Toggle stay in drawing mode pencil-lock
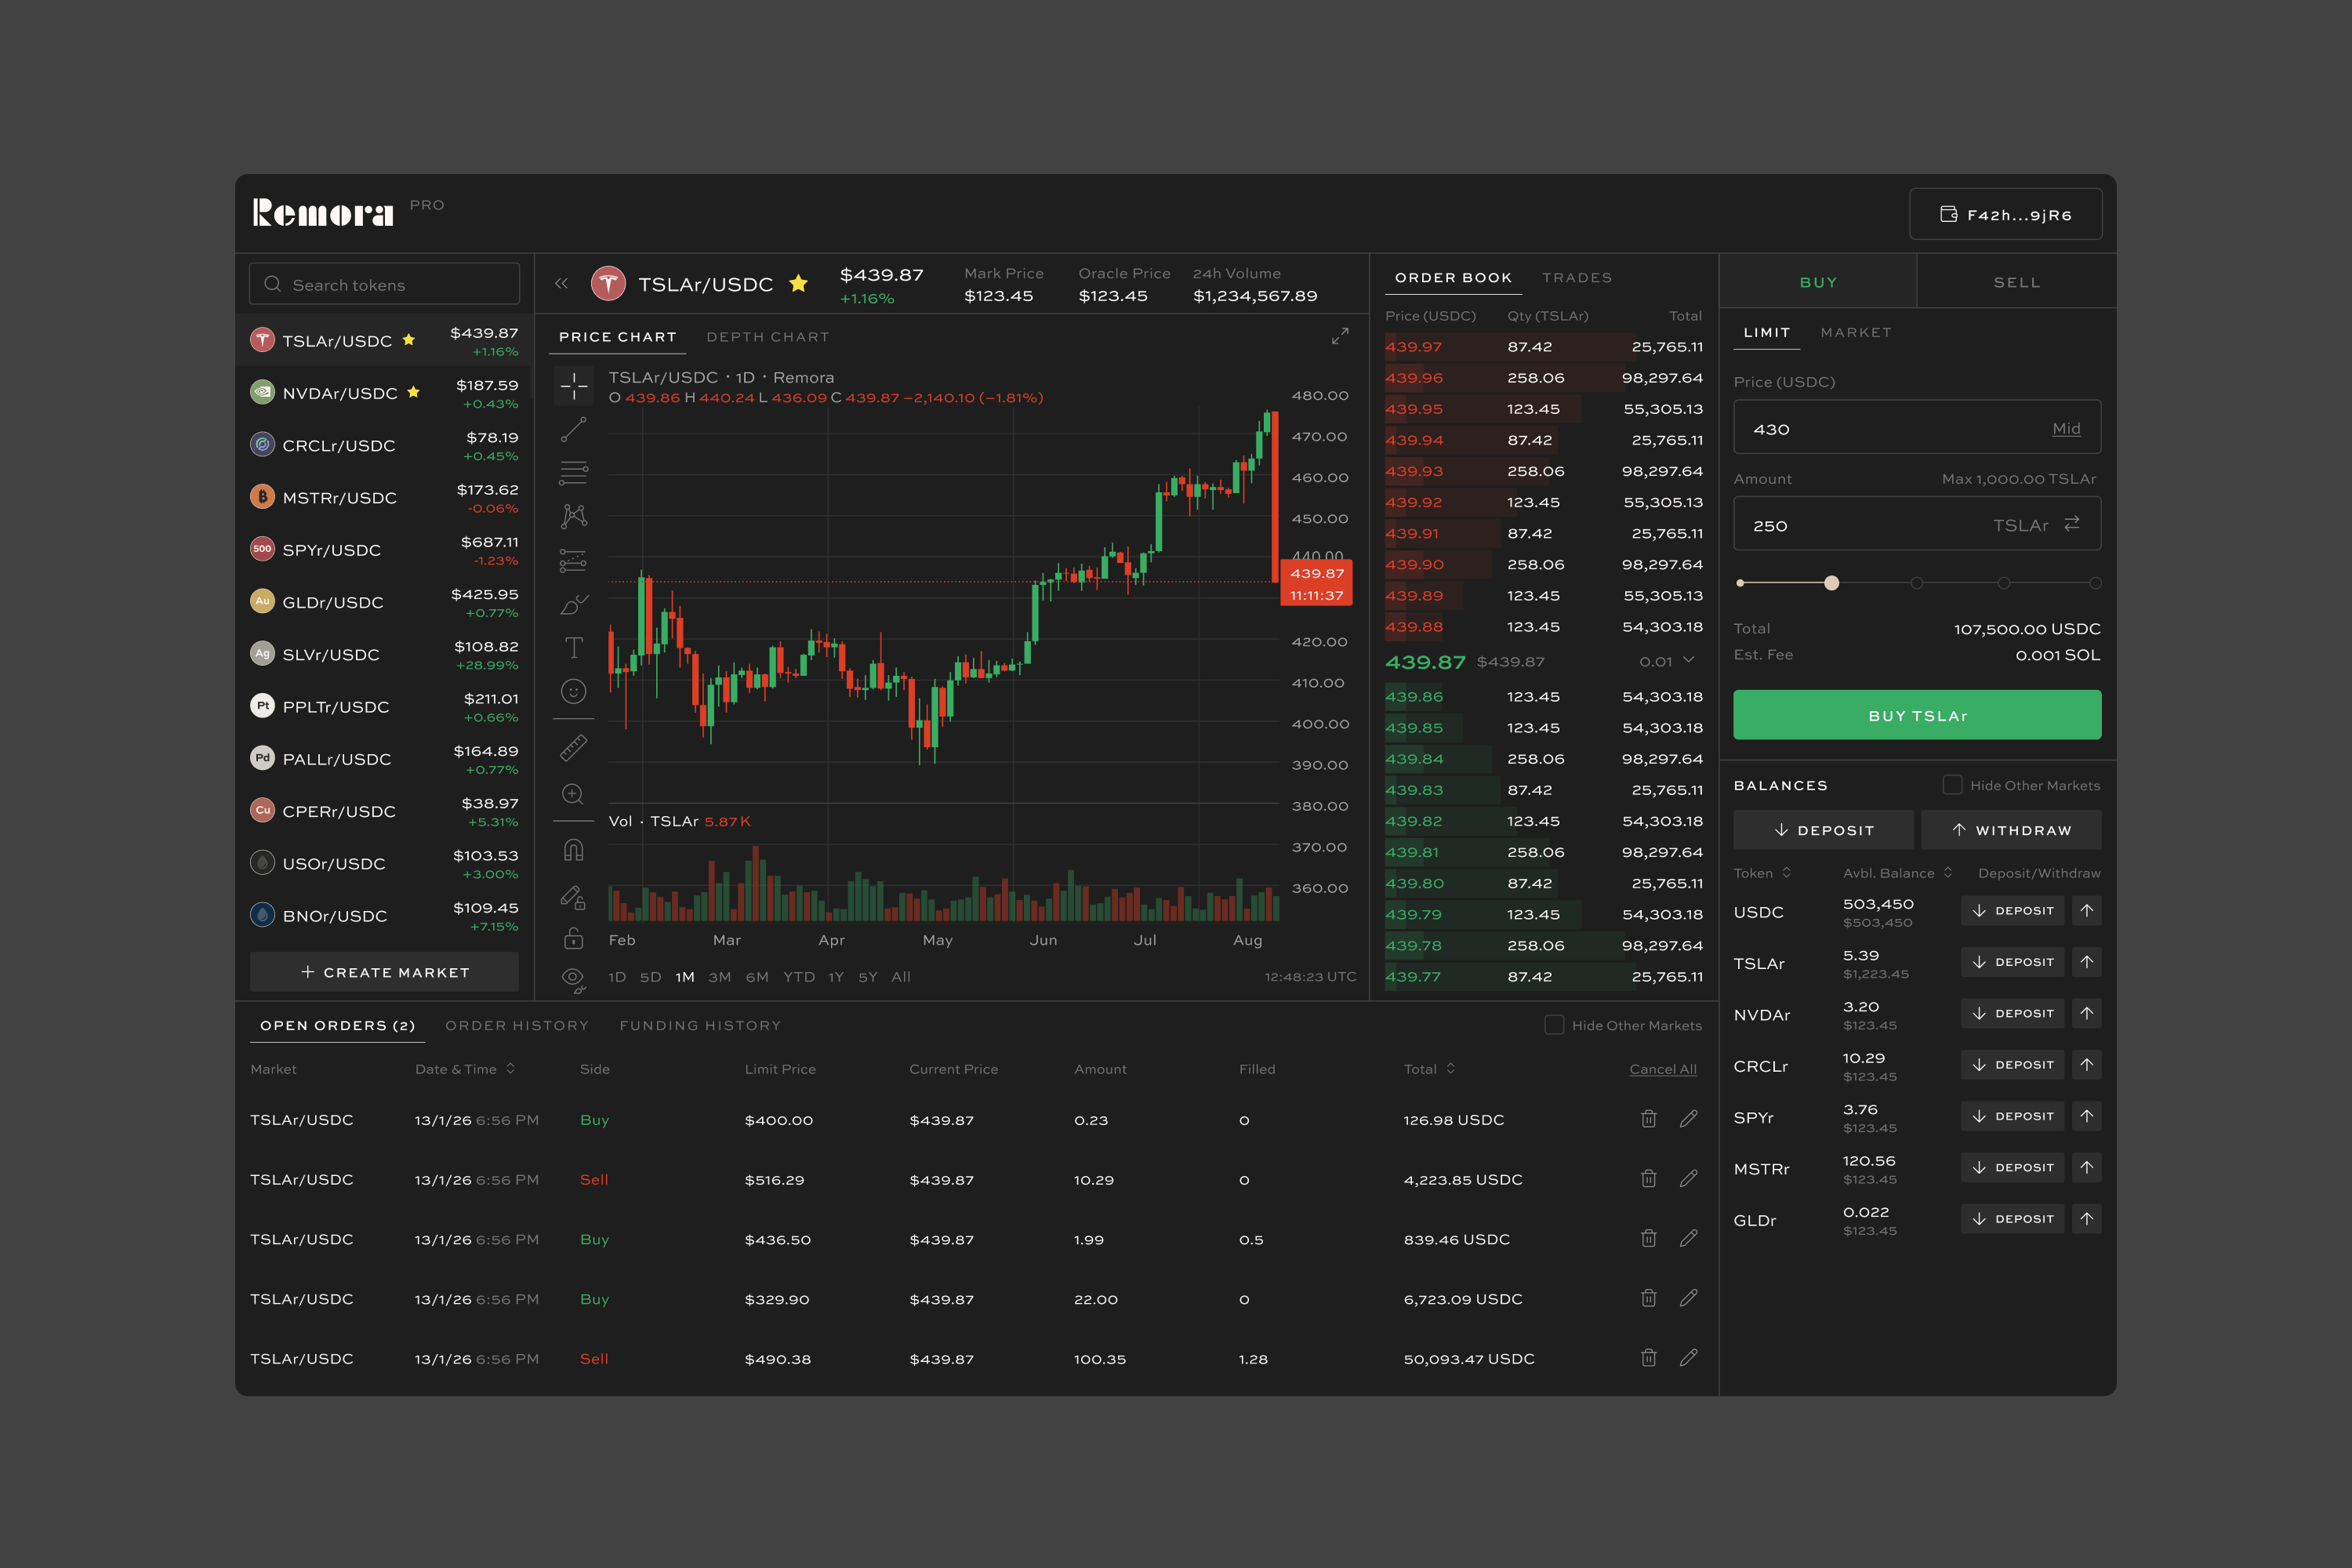 573,896
